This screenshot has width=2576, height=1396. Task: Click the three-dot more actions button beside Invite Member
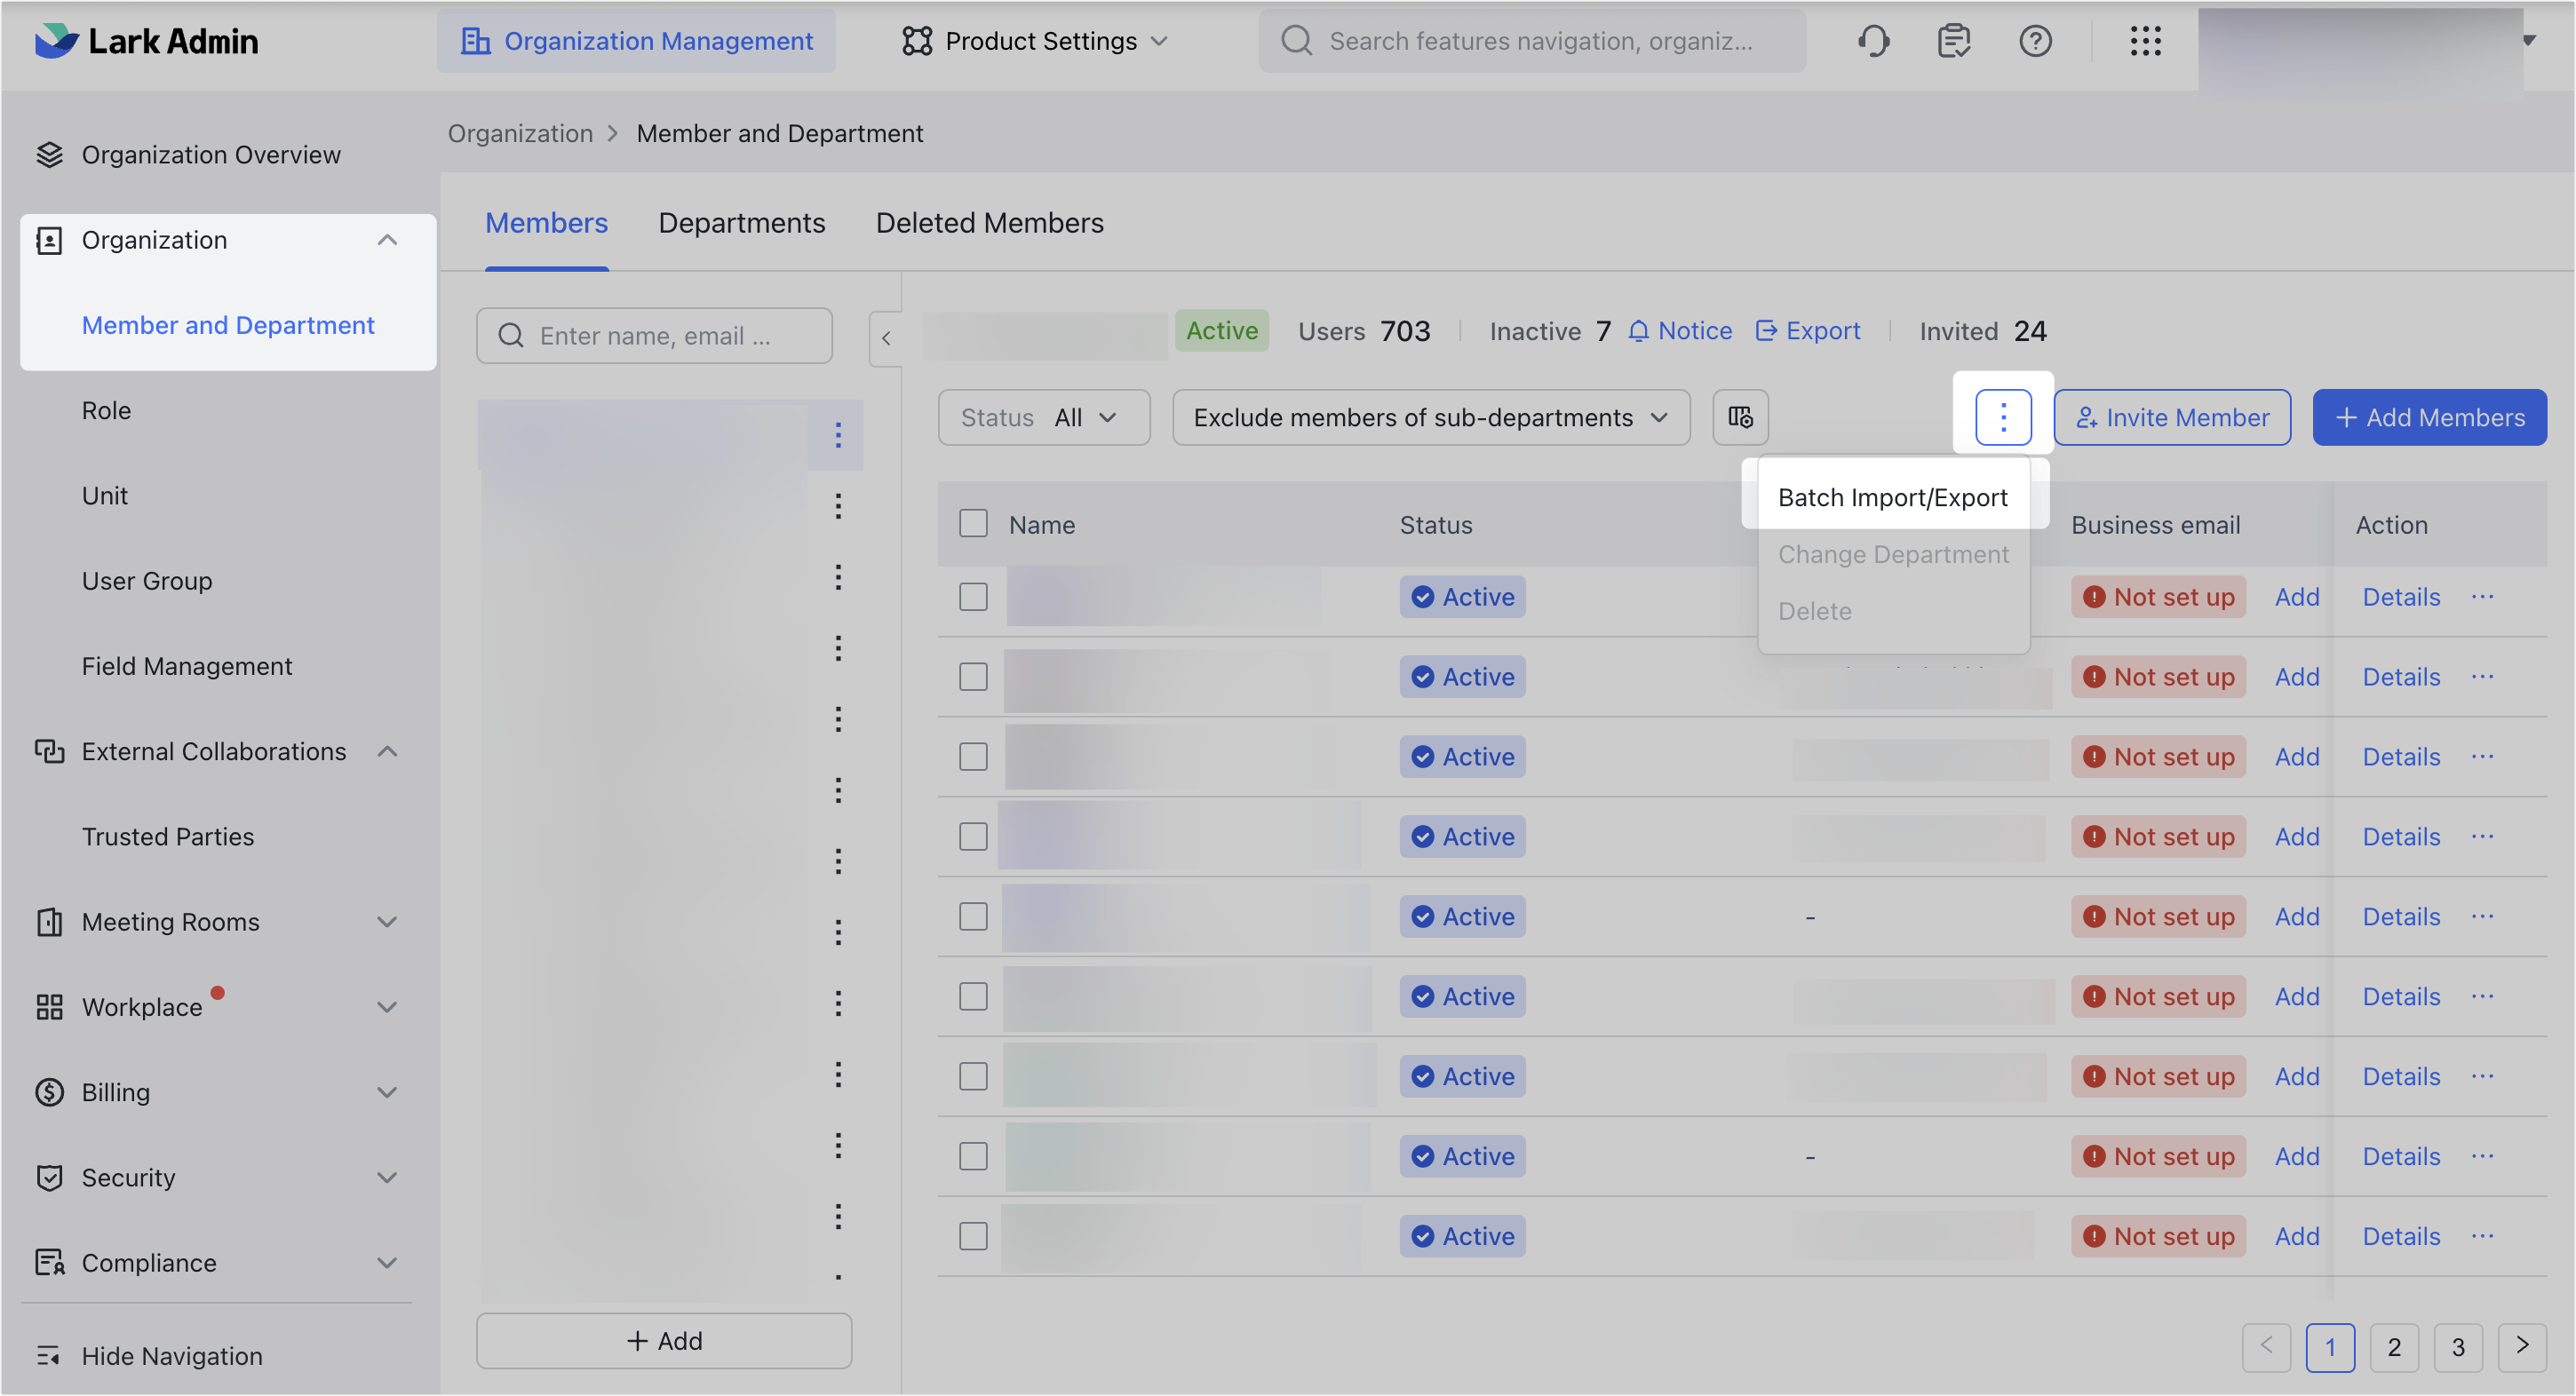tap(2003, 417)
